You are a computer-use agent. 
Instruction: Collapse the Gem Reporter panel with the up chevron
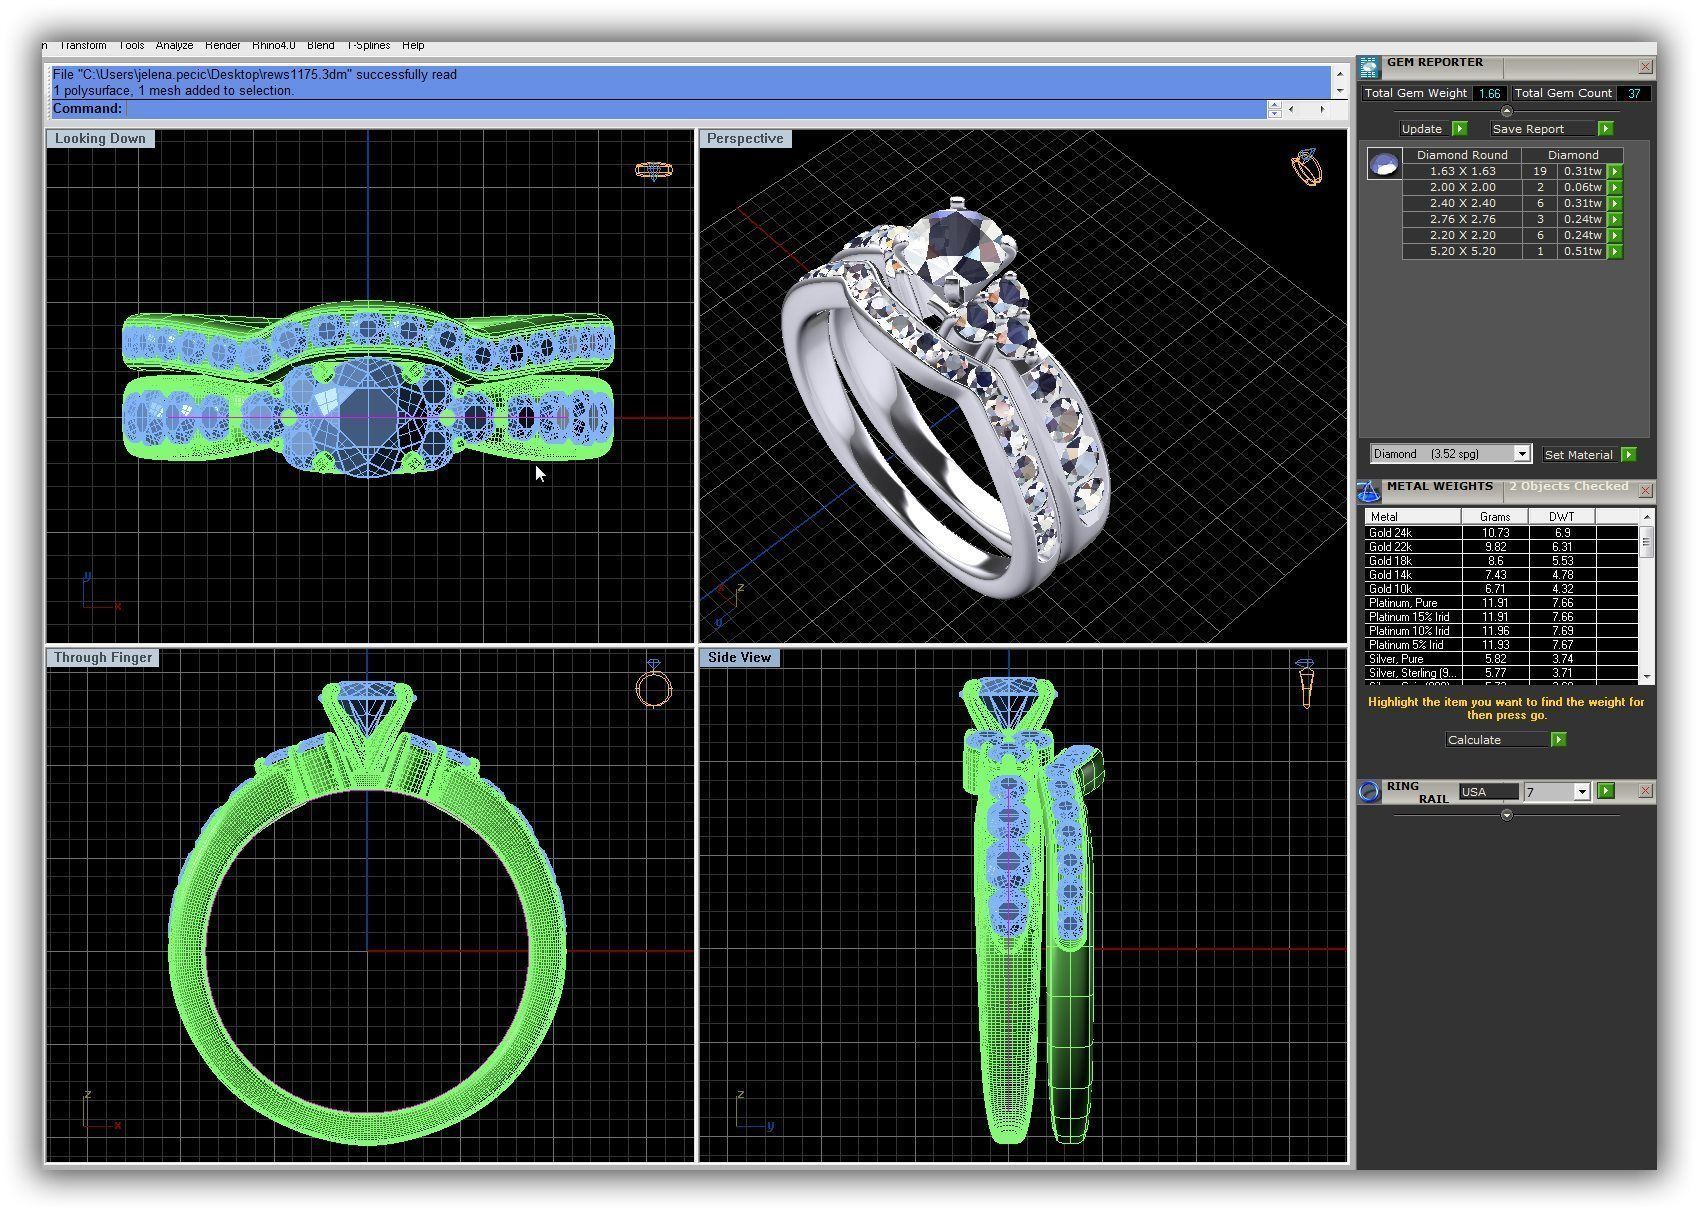pyautogui.click(x=1507, y=111)
